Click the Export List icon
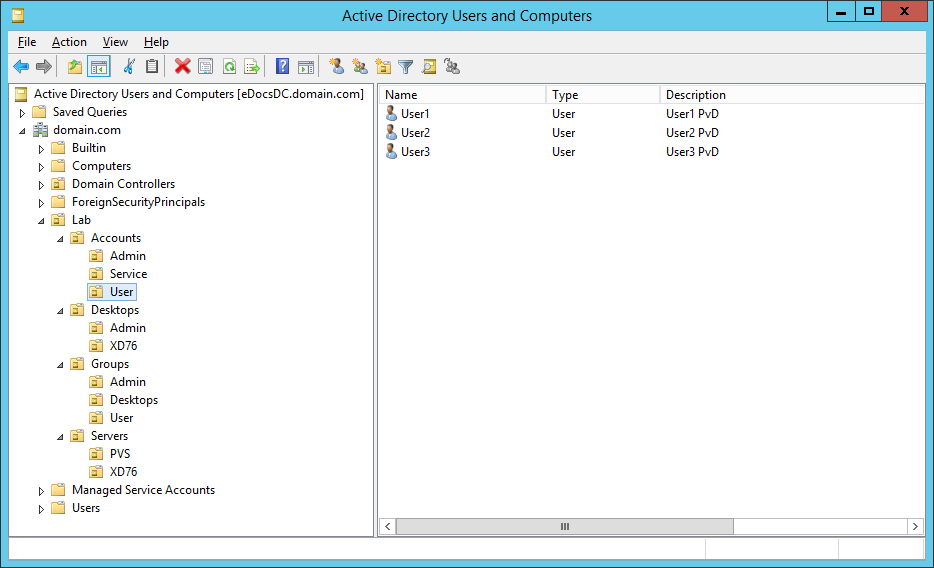This screenshot has width=934, height=568. click(252, 67)
